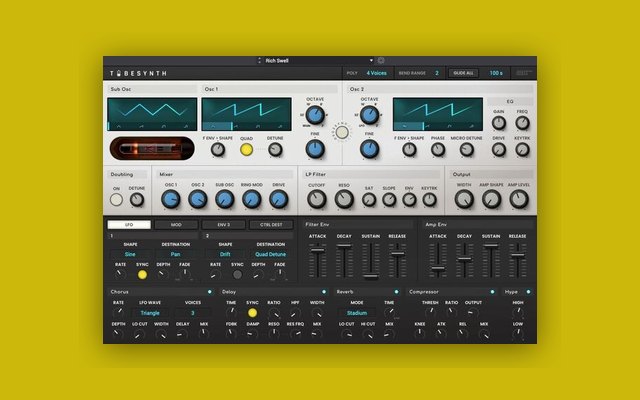Toggle LFO 2 SYNC gray button
Viewport: 640px width, 400px height.
[x=237, y=275]
